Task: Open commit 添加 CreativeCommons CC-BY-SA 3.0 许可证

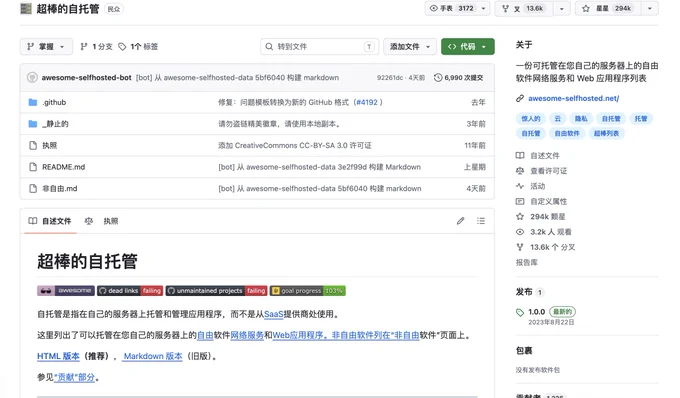Action: pos(294,145)
